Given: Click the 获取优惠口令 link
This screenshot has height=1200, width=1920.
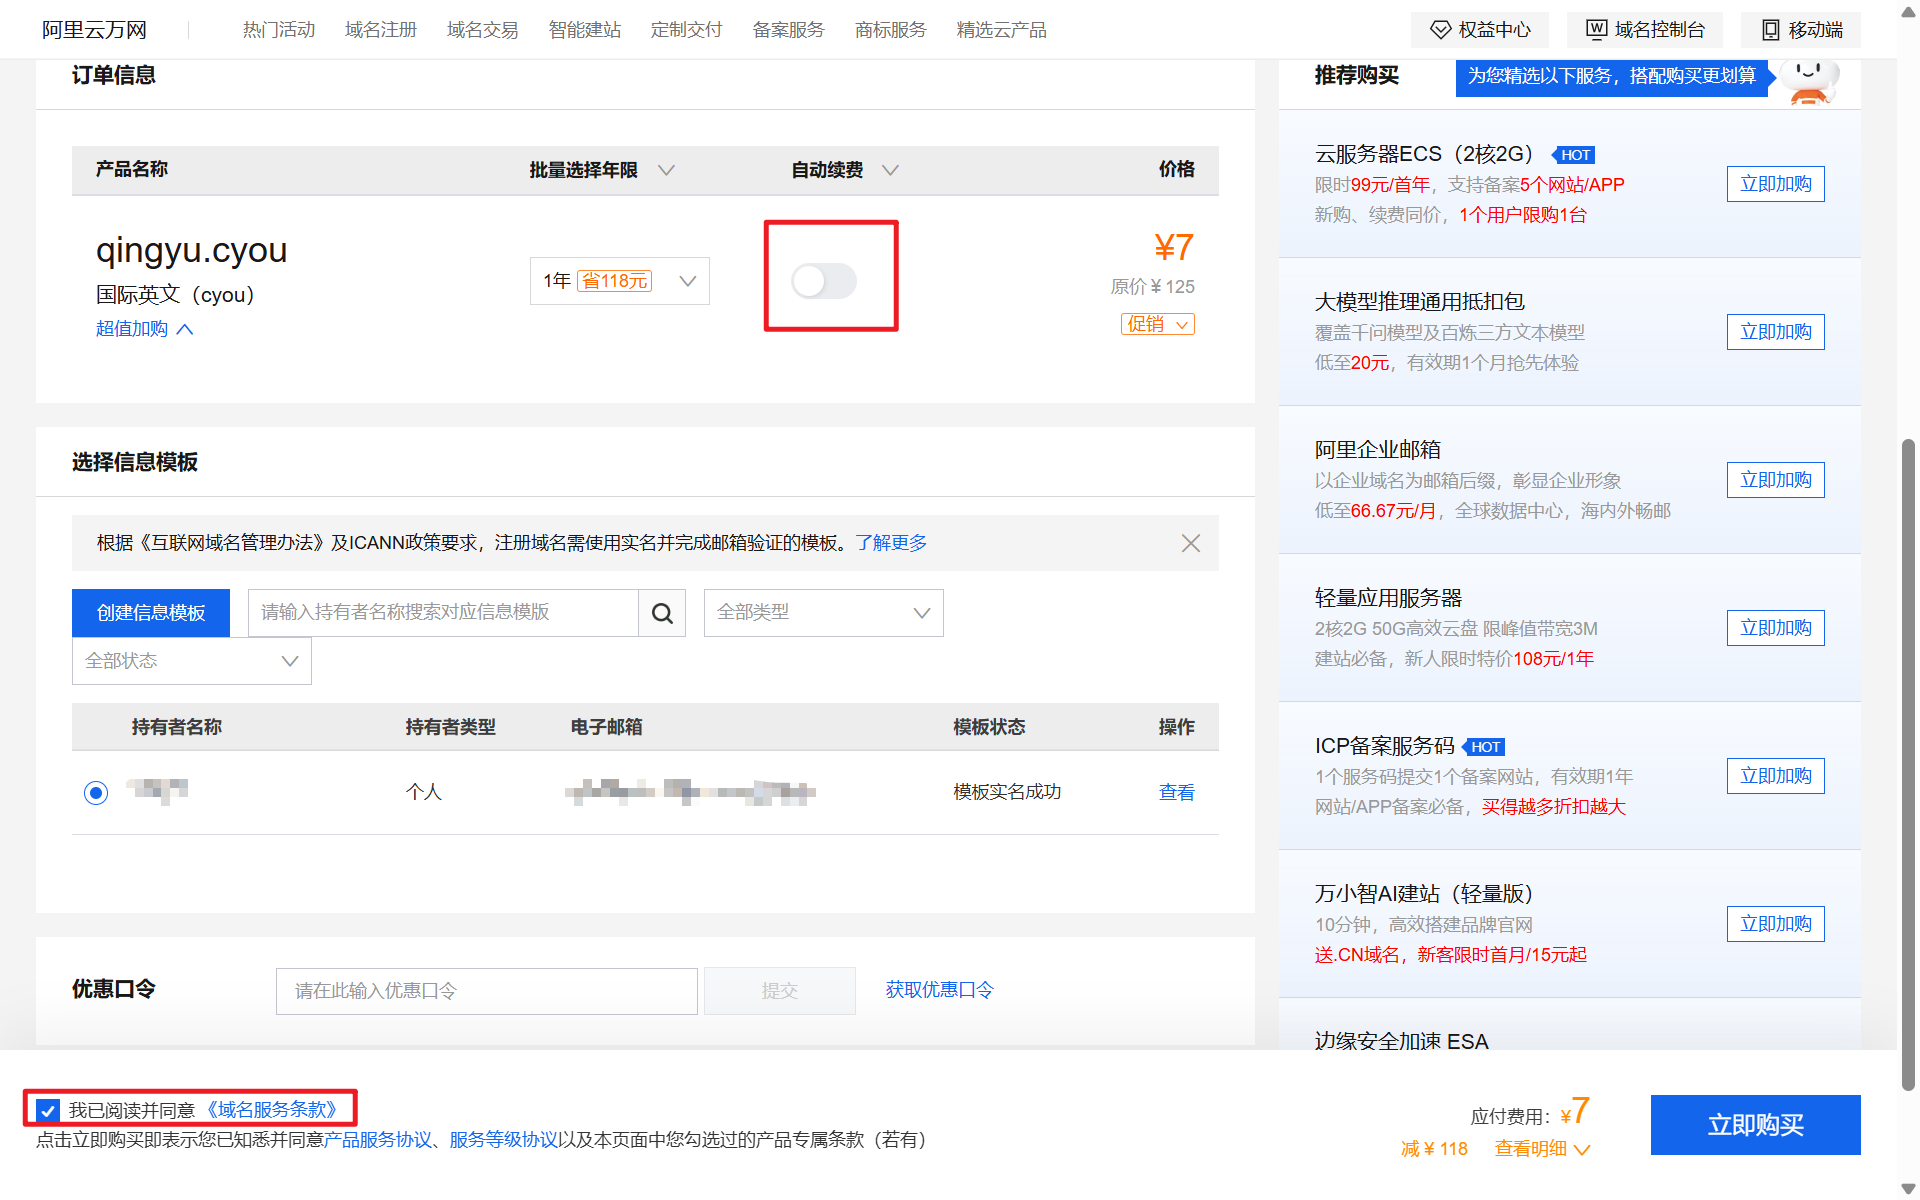Looking at the screenshot, I should [x=939, y=990].
